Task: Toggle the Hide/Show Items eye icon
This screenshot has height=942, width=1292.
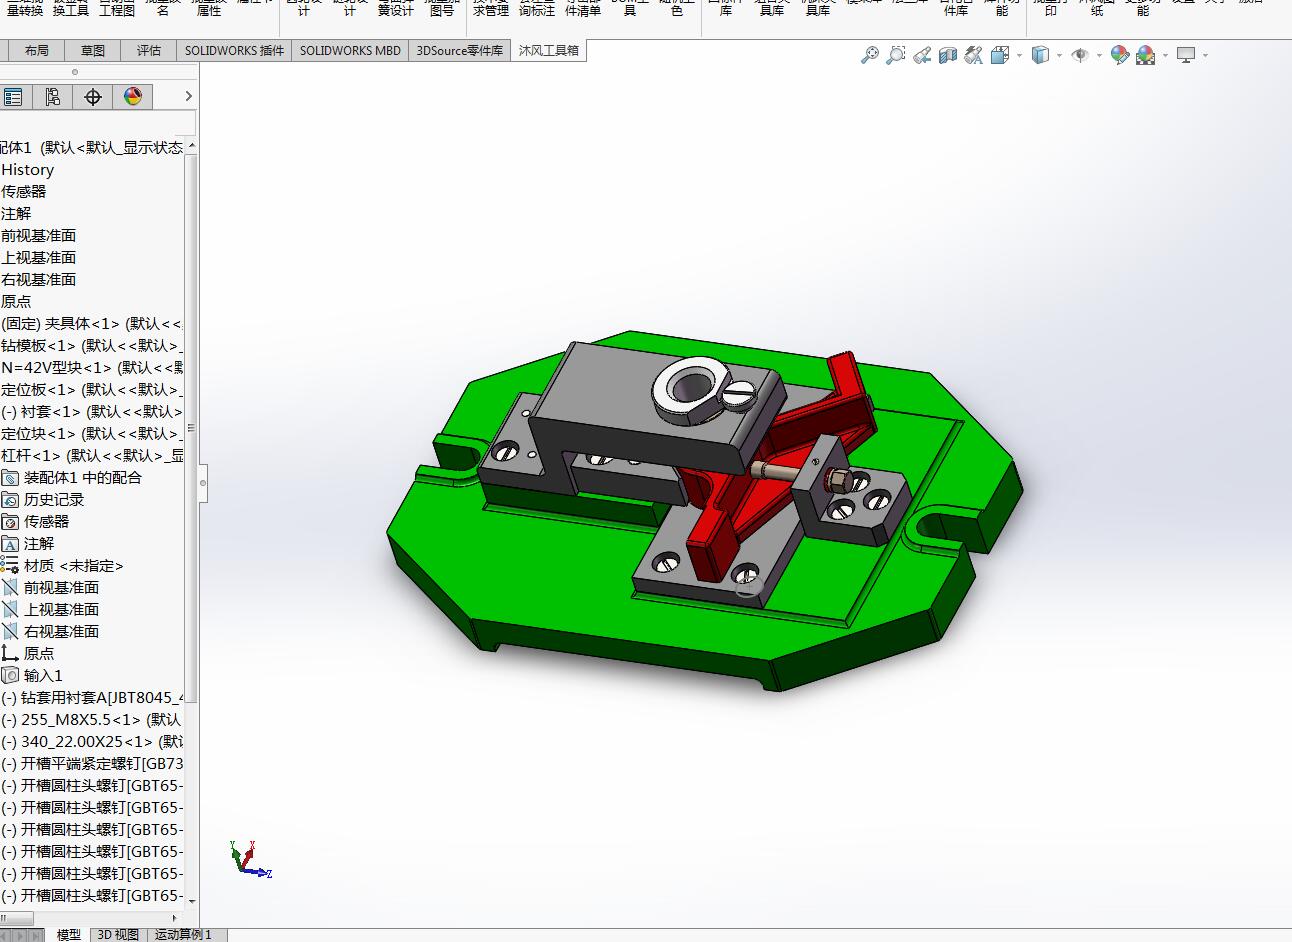Action: (x=1081, y=55)
